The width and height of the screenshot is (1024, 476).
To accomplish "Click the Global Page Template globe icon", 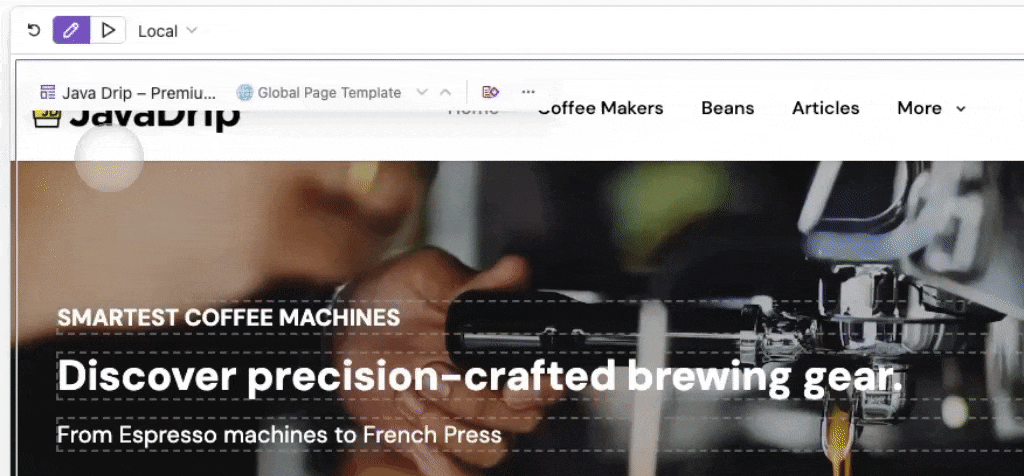I will pyautogui.click(x=244, y=93).
